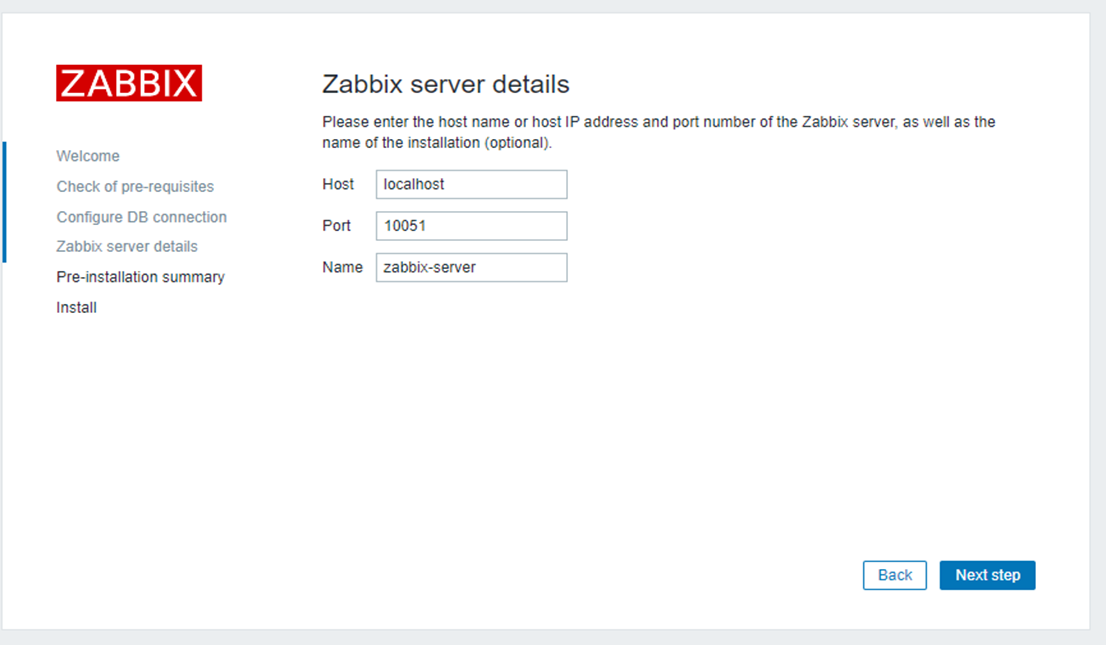Jump to Pre-installation summary step

[140, 277]
